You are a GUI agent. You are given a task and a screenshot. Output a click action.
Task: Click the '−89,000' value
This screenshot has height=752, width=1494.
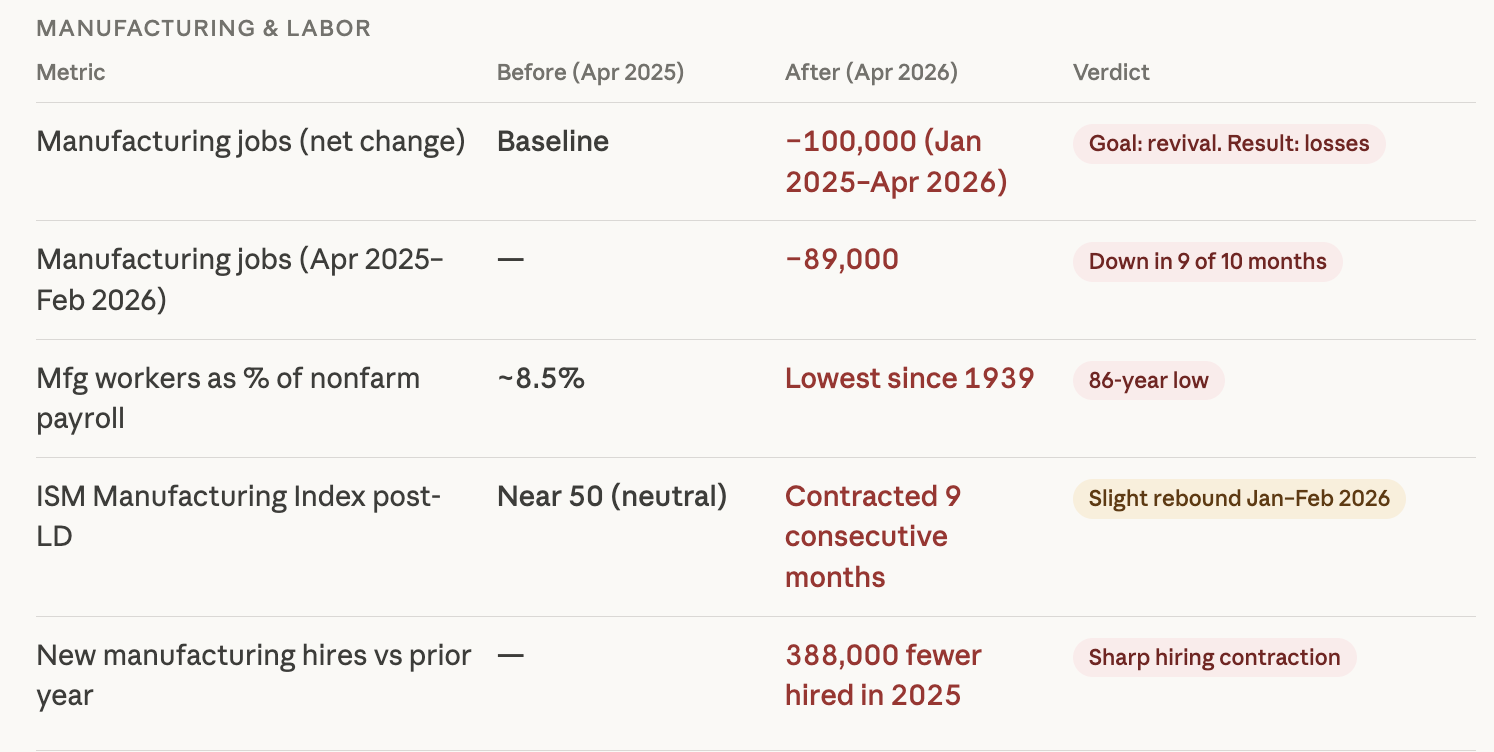[842, 259]
